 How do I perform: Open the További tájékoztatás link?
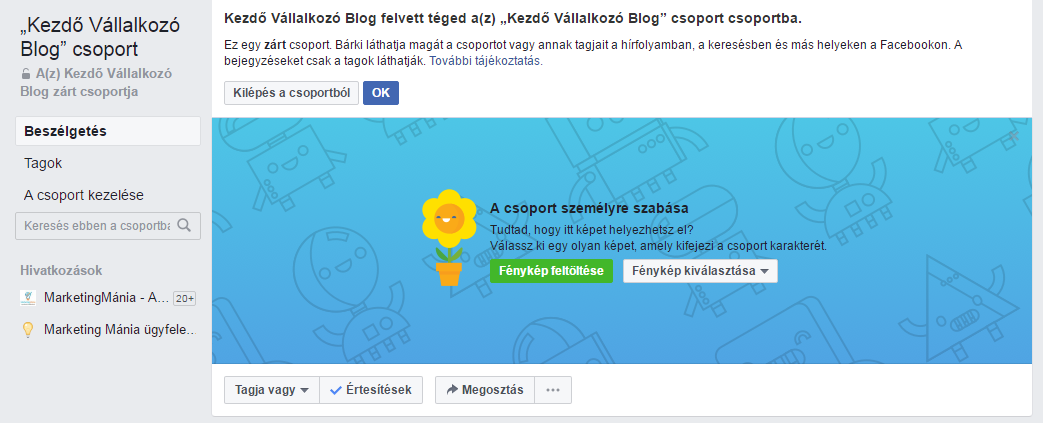point(486,61)
